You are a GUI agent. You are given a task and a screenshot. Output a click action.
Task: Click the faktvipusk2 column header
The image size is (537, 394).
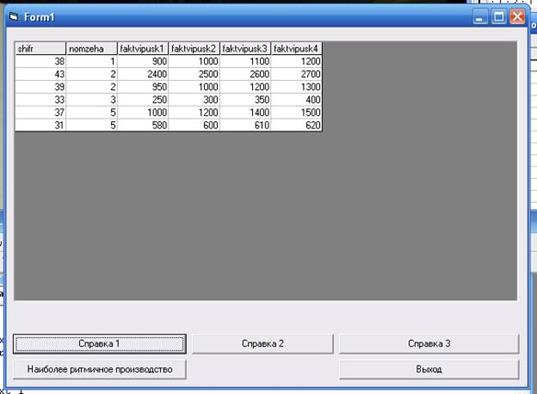point(194,49)
